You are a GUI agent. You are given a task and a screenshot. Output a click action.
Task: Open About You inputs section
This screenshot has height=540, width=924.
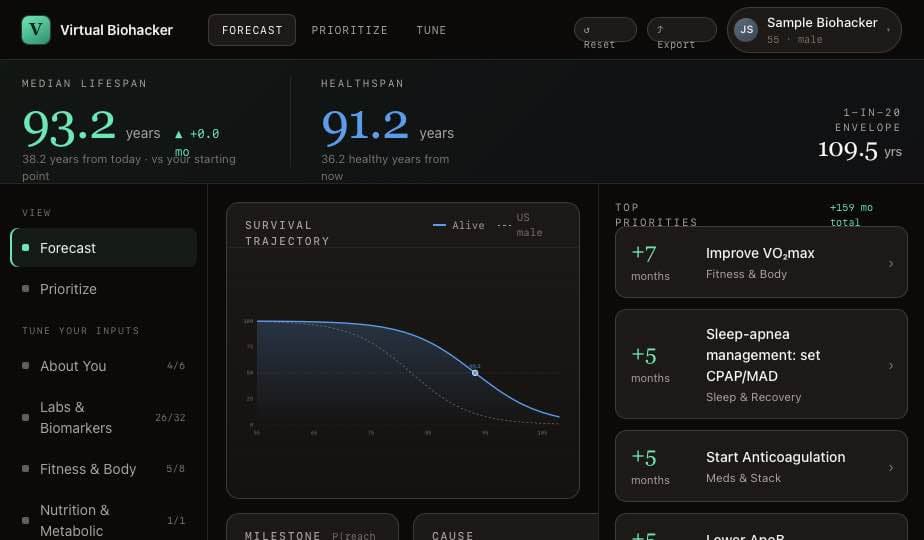(104, 366)
